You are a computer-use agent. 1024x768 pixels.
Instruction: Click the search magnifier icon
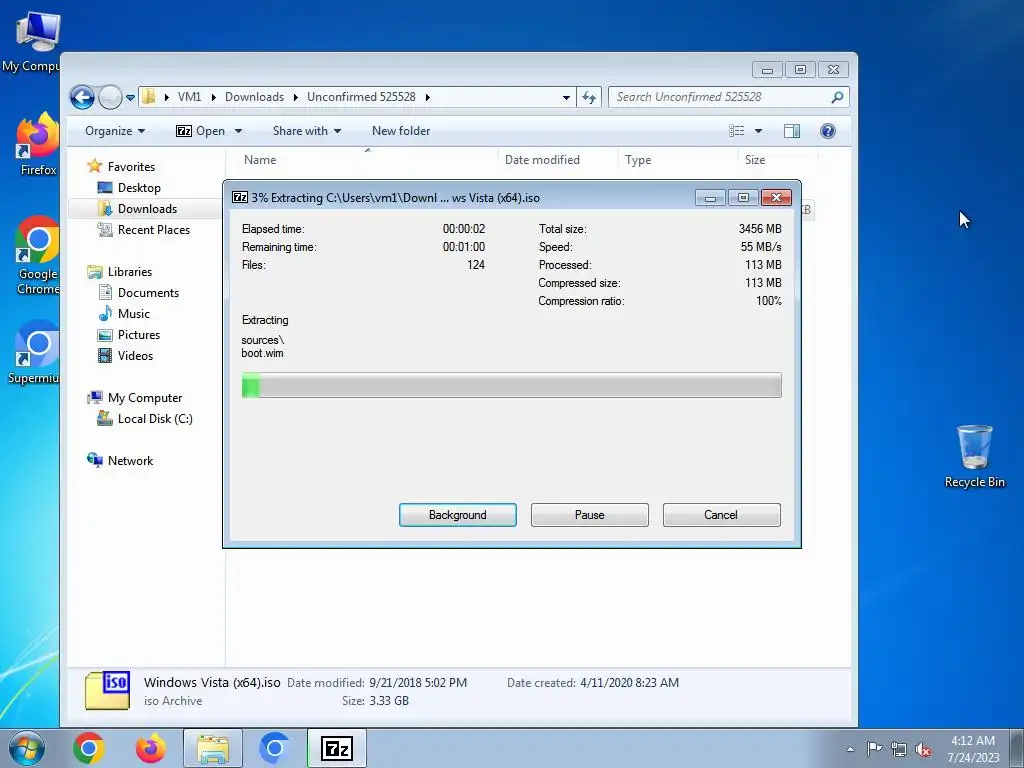click(x=837, y=97)
